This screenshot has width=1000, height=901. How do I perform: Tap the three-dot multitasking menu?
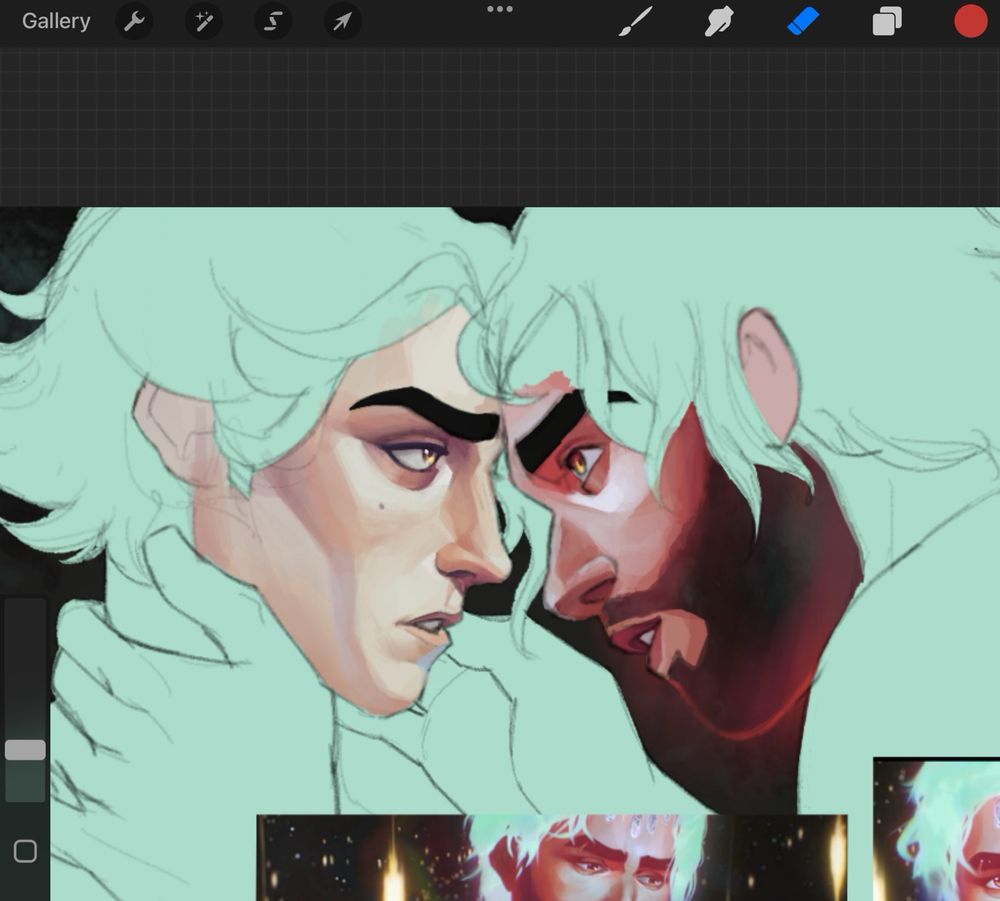[499, 9]
